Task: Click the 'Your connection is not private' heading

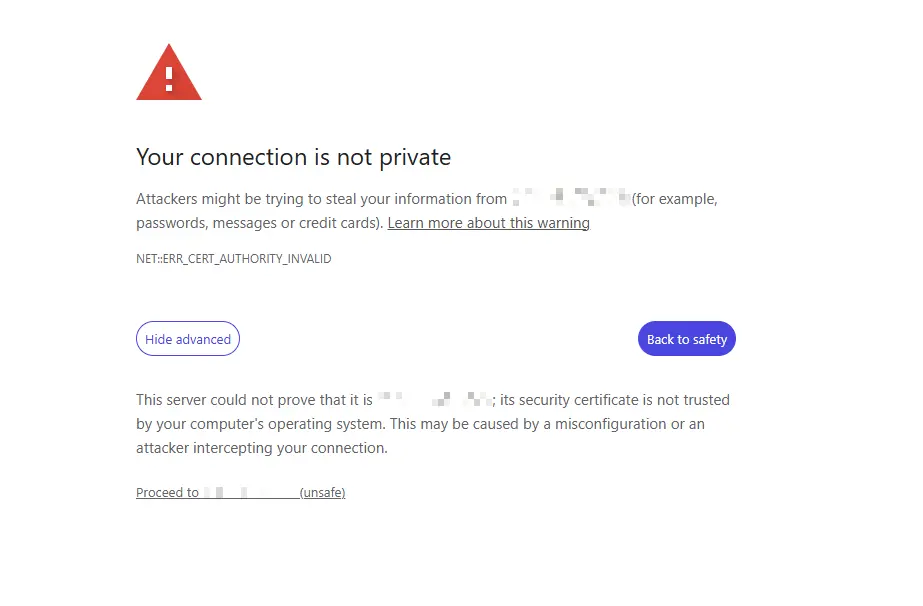Action: click(x=293, y=157)
